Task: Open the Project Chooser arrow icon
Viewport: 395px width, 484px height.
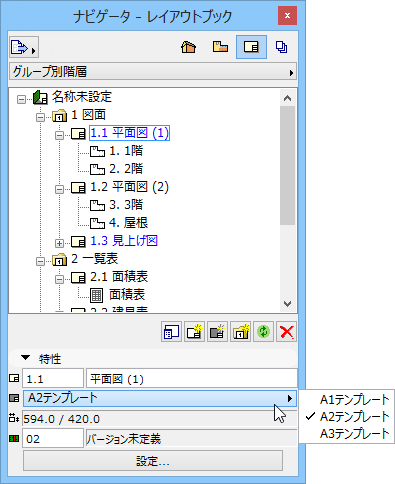Action: 24,47
